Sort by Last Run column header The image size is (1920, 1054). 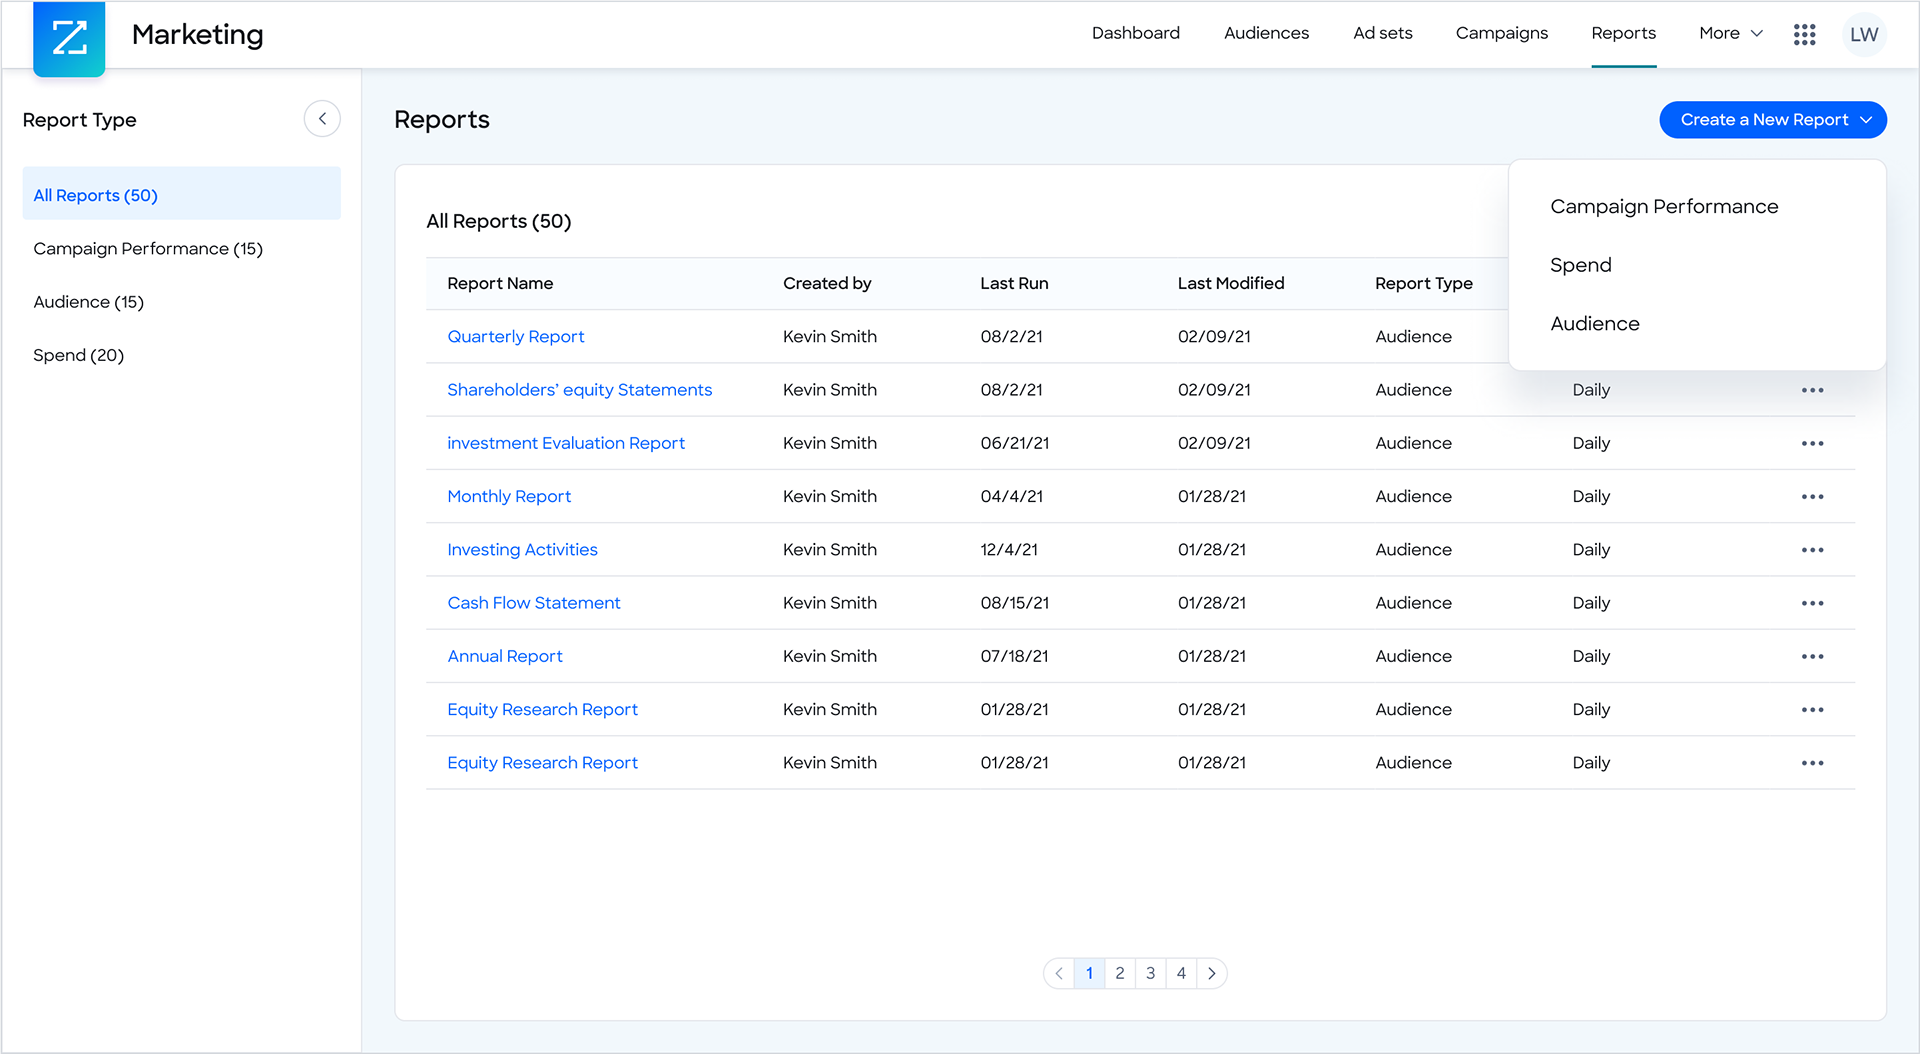tap(1014, 283)
